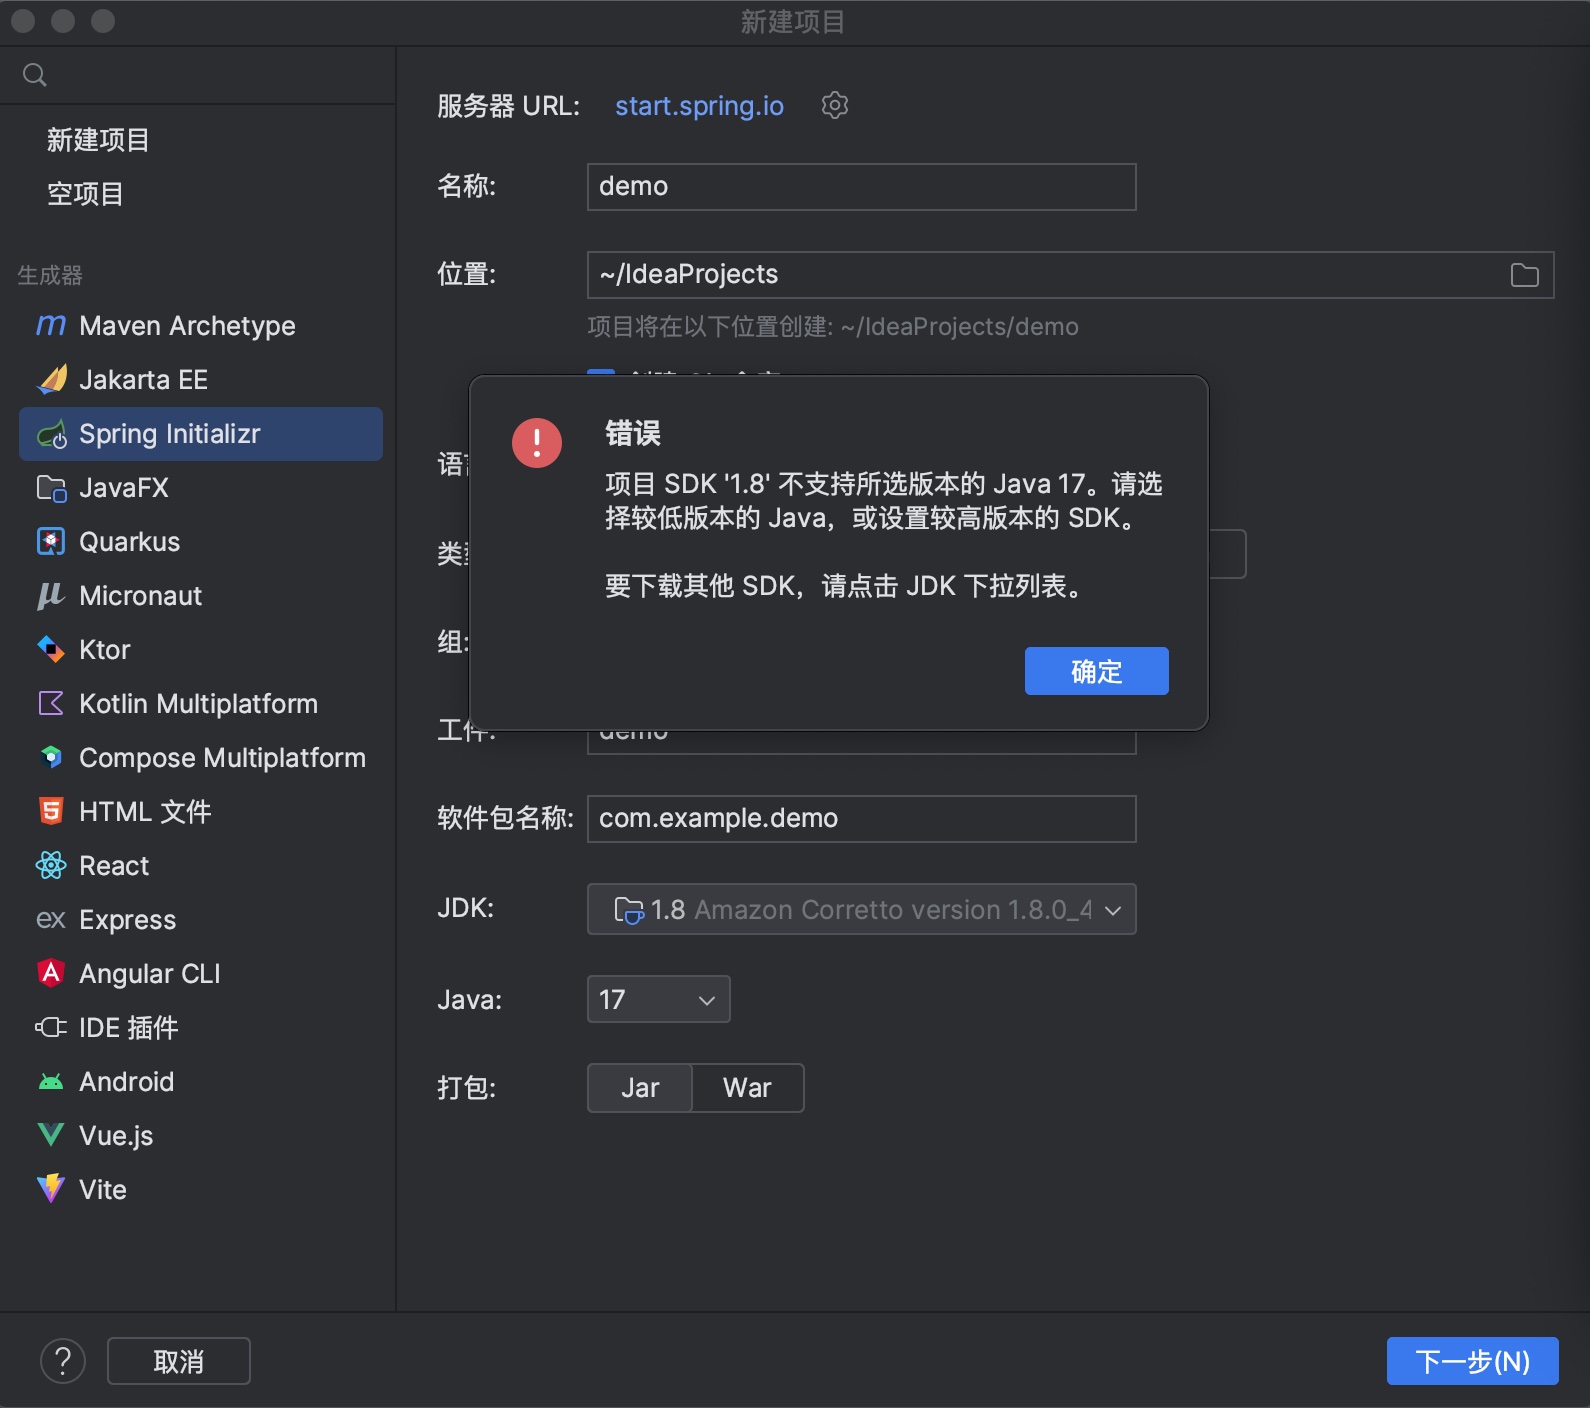Select the Vite generator label
Image resolution: width=1590 pixels, height=1408 pixels.
pyautogui.click(x=103, y=1190)
